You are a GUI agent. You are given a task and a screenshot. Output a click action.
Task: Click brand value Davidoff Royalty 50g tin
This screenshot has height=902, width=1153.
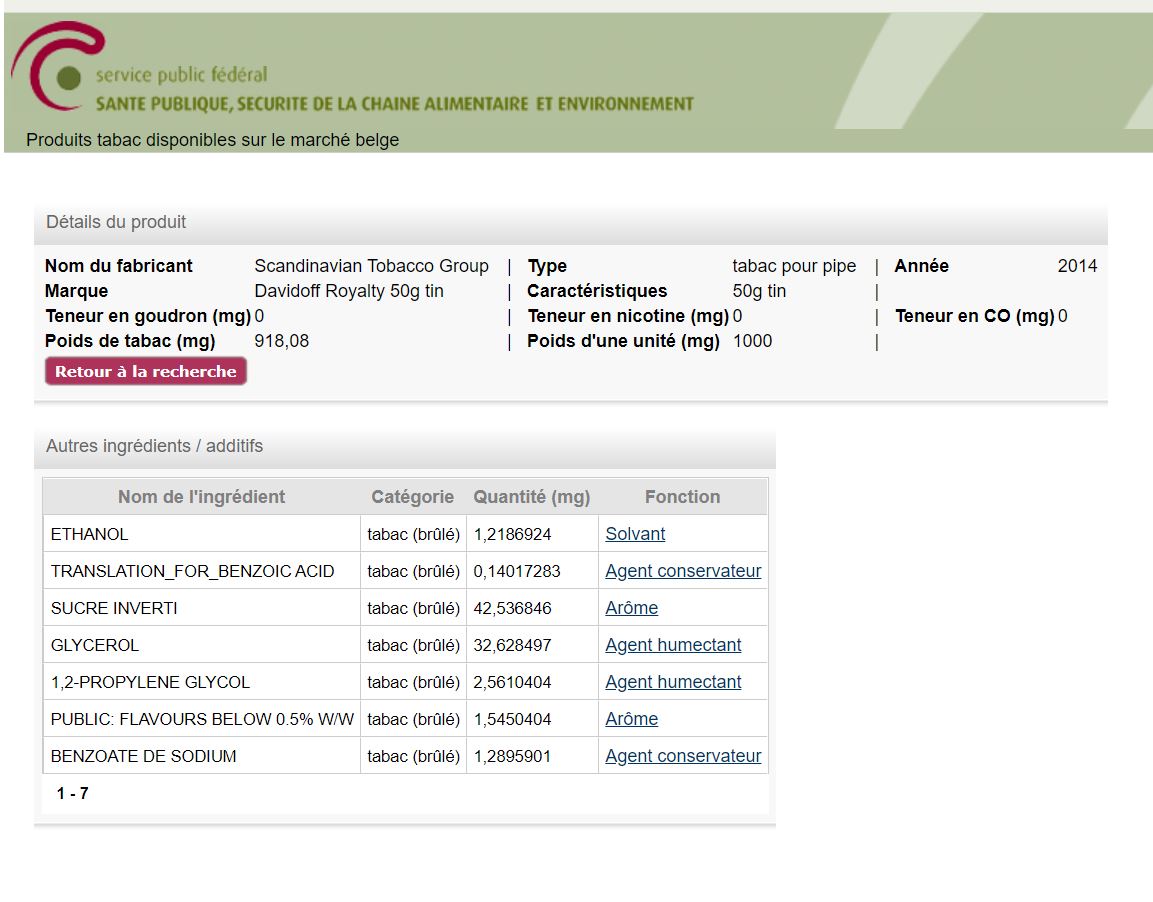click(x=349, y=291)
